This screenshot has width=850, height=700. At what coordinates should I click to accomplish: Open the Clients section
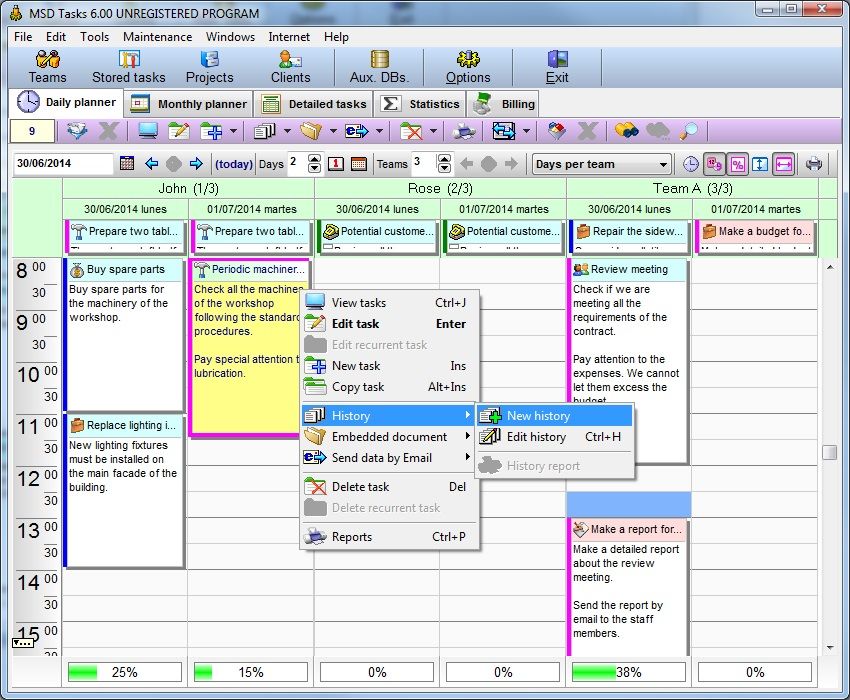tap(291, 67)
